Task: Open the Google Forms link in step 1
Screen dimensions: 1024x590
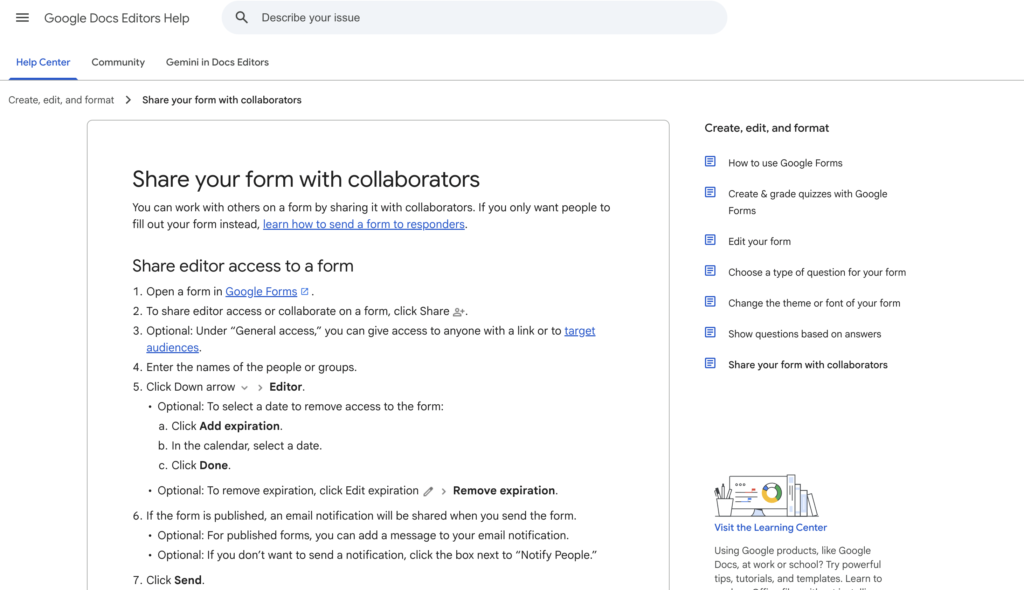Action: (261, 291)
